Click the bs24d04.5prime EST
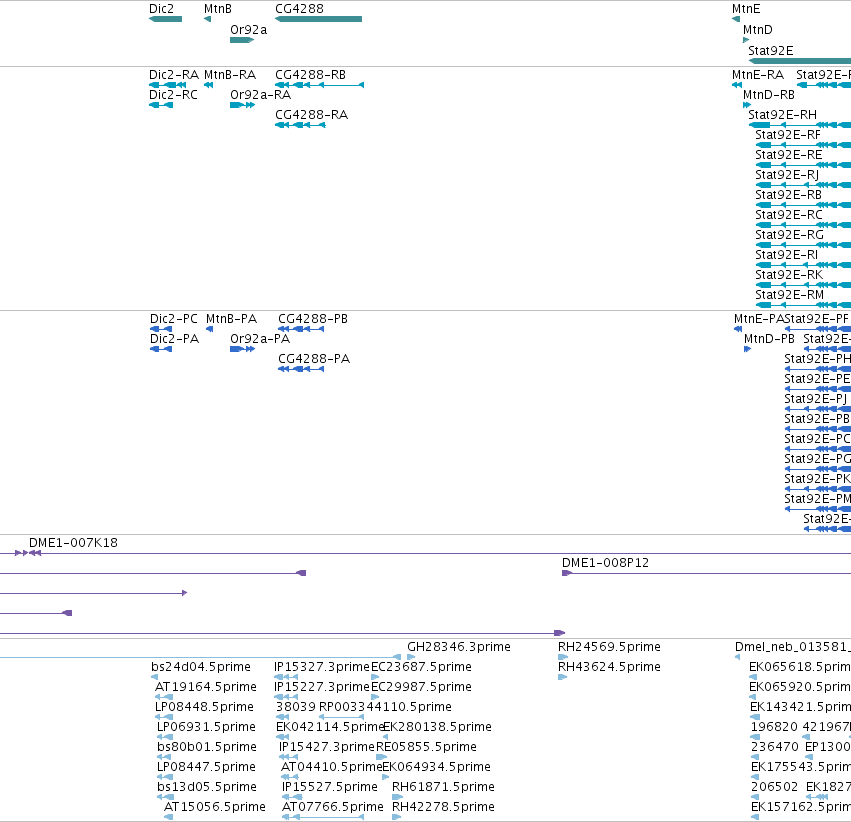The image size is (851, 822). [x=155, y=677]
